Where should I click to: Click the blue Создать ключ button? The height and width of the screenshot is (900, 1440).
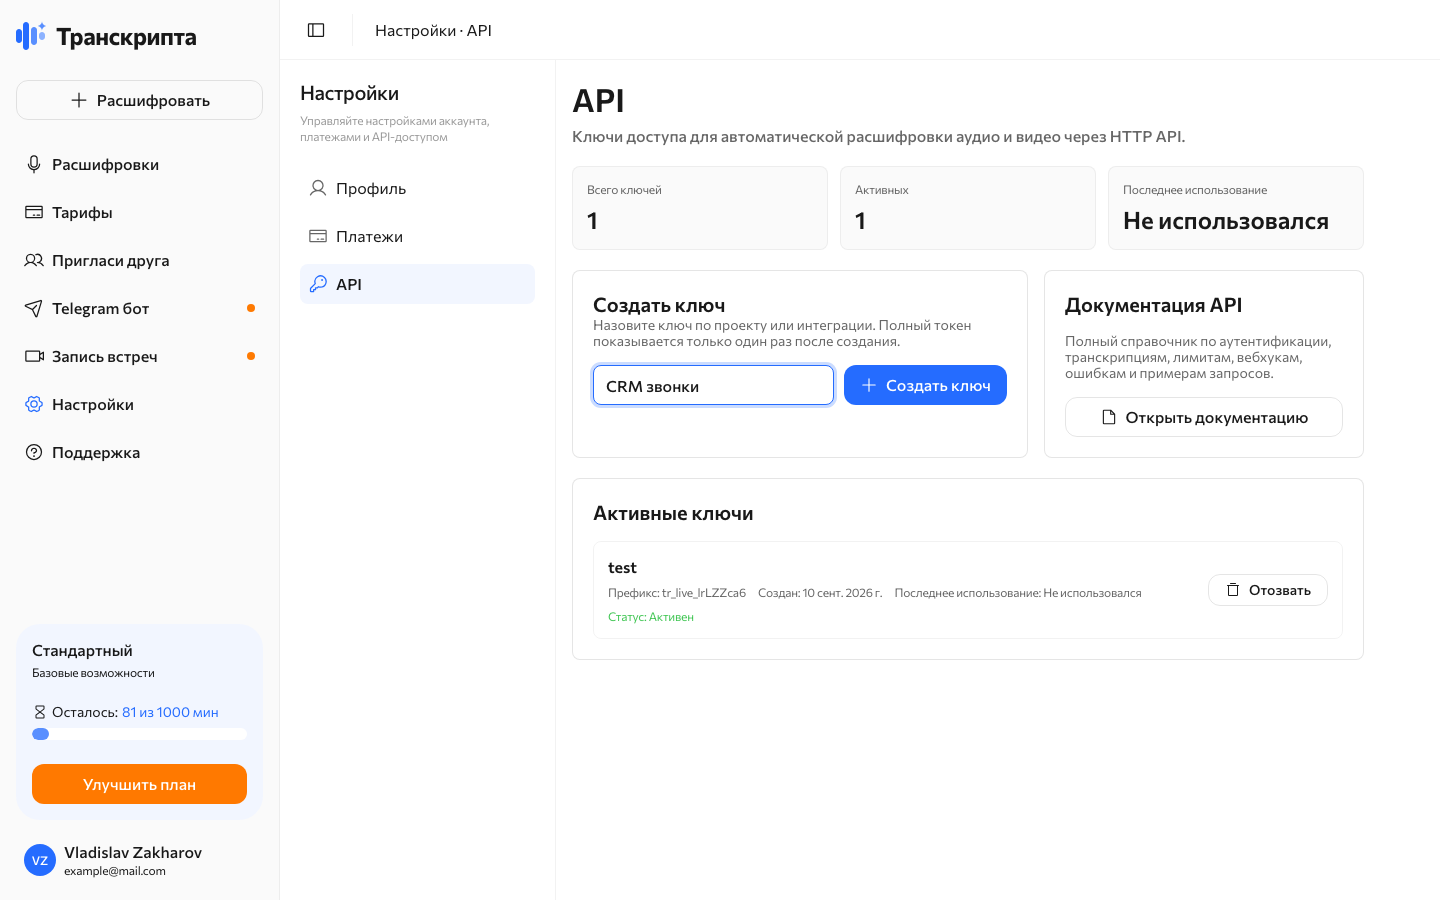925,385
